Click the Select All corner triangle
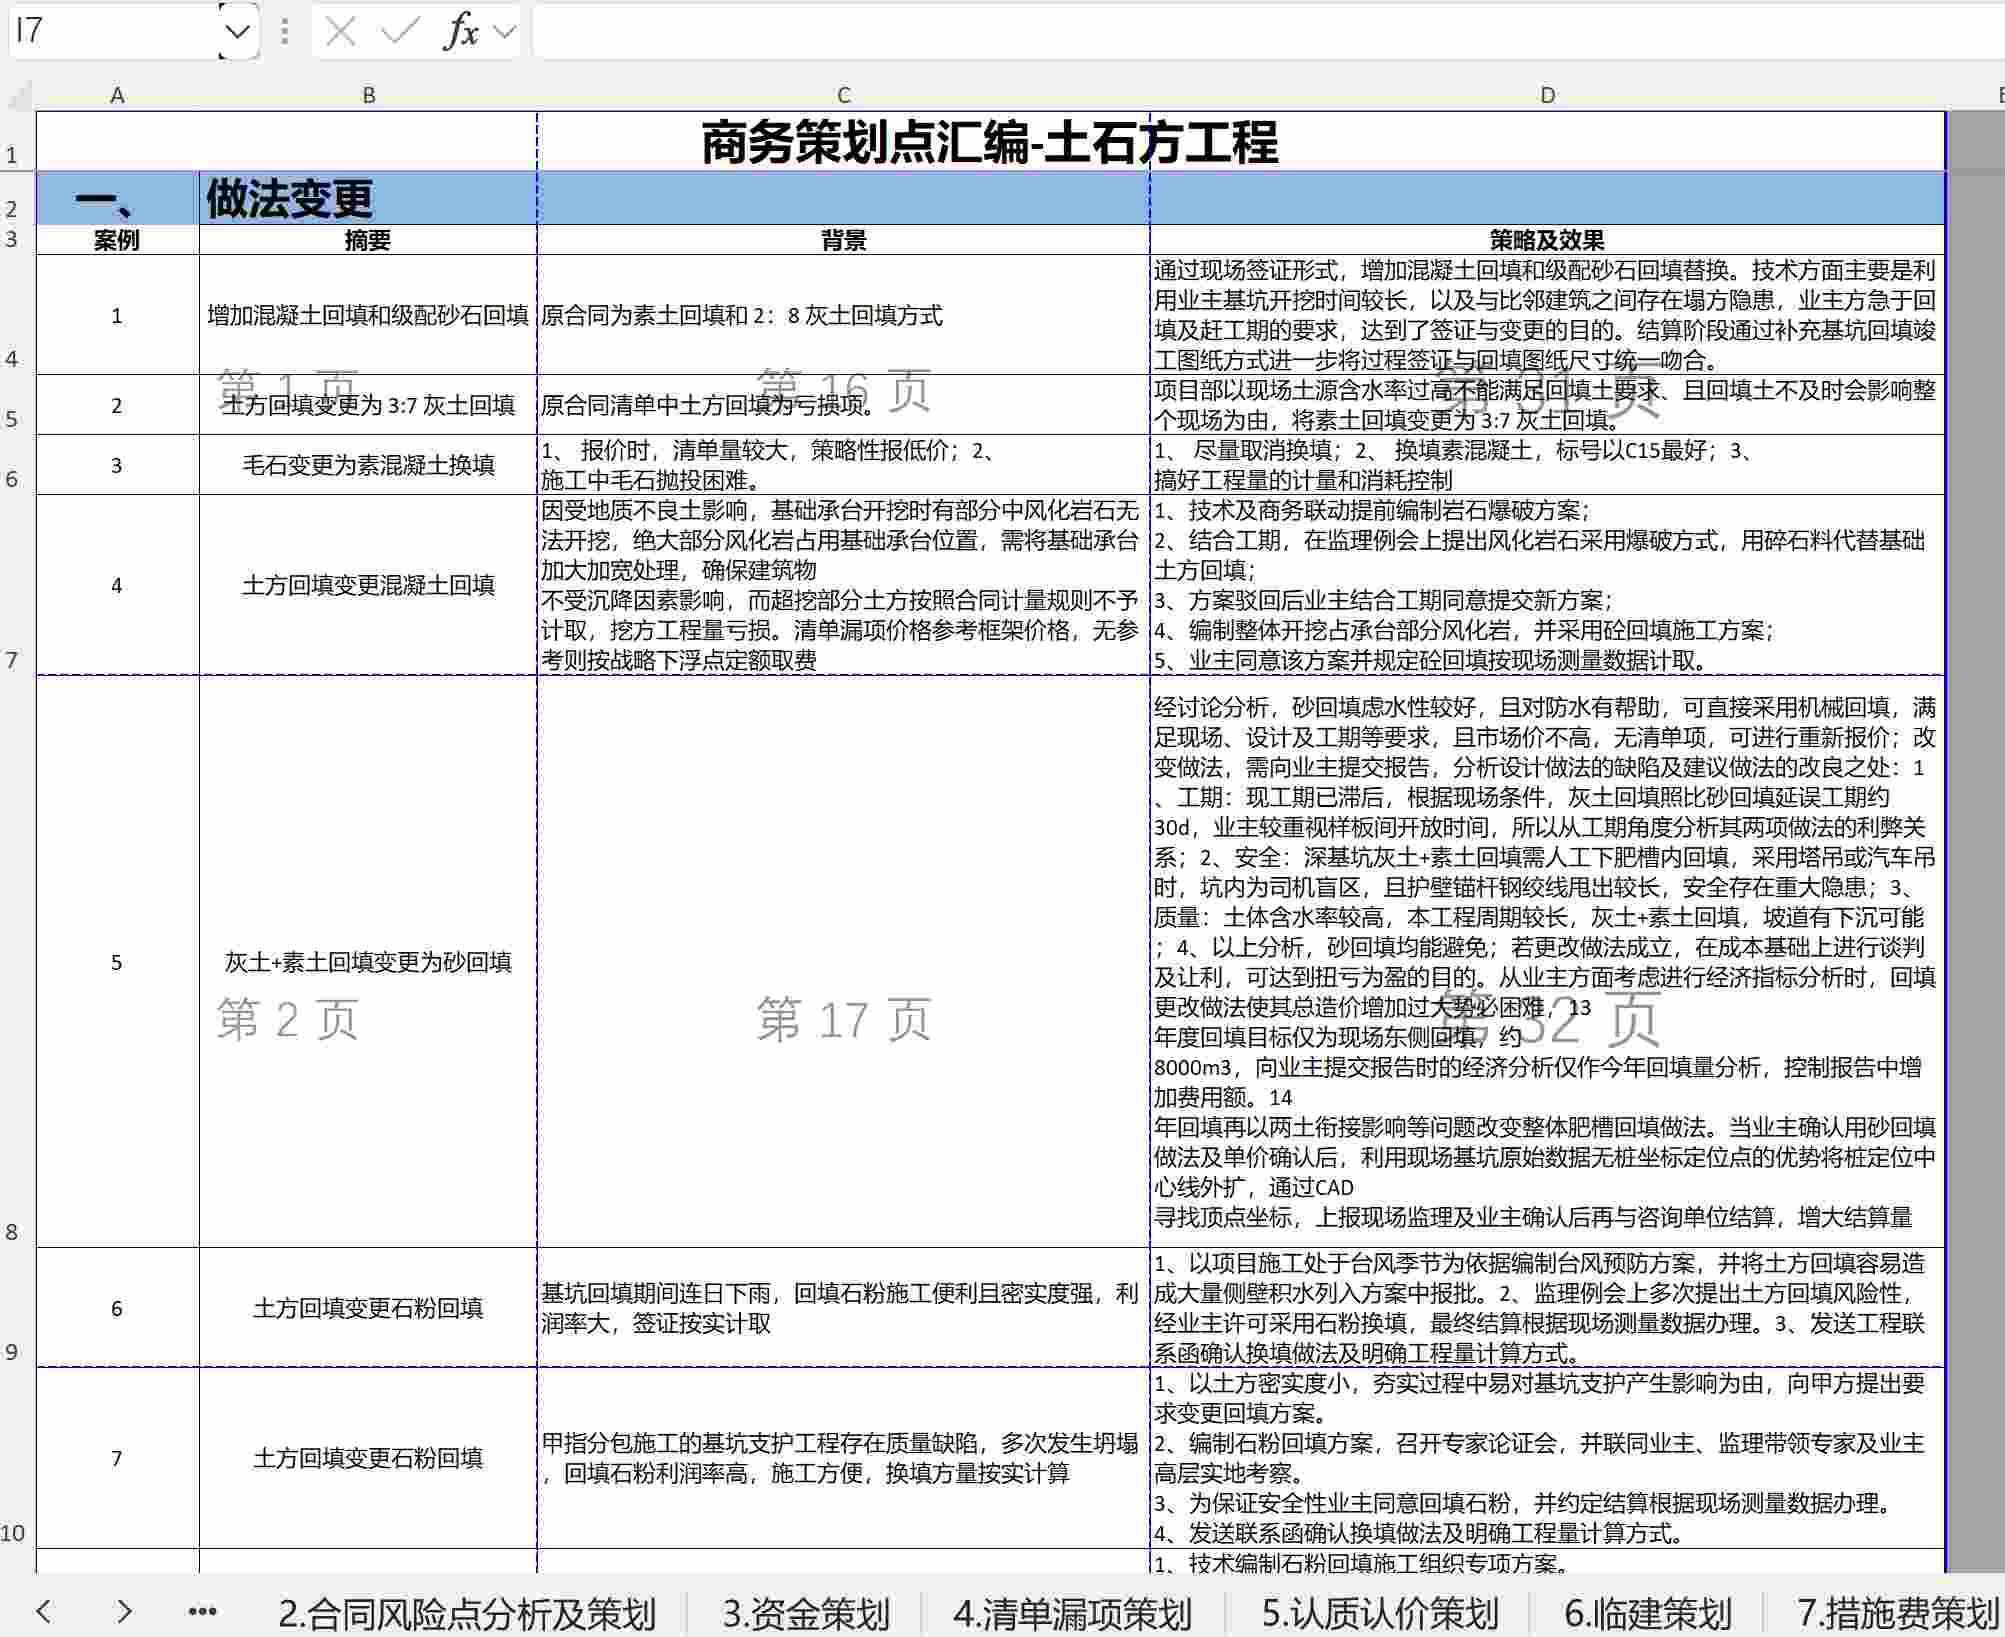 [x=19, y=96]
